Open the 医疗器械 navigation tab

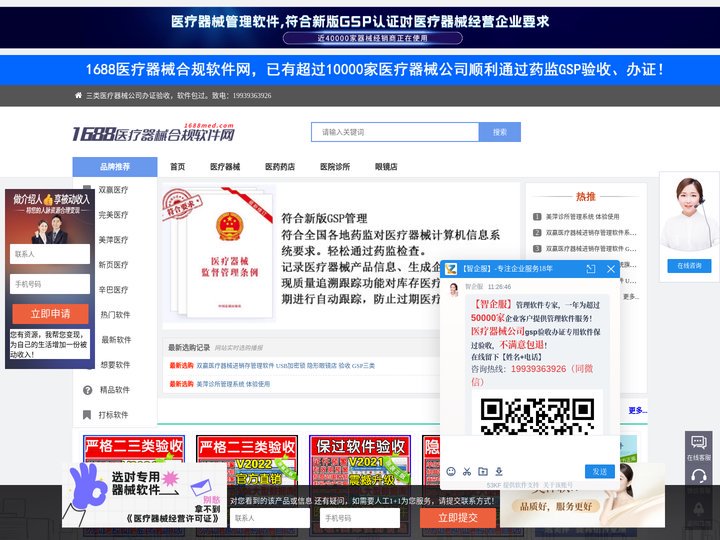coord(225,167)
